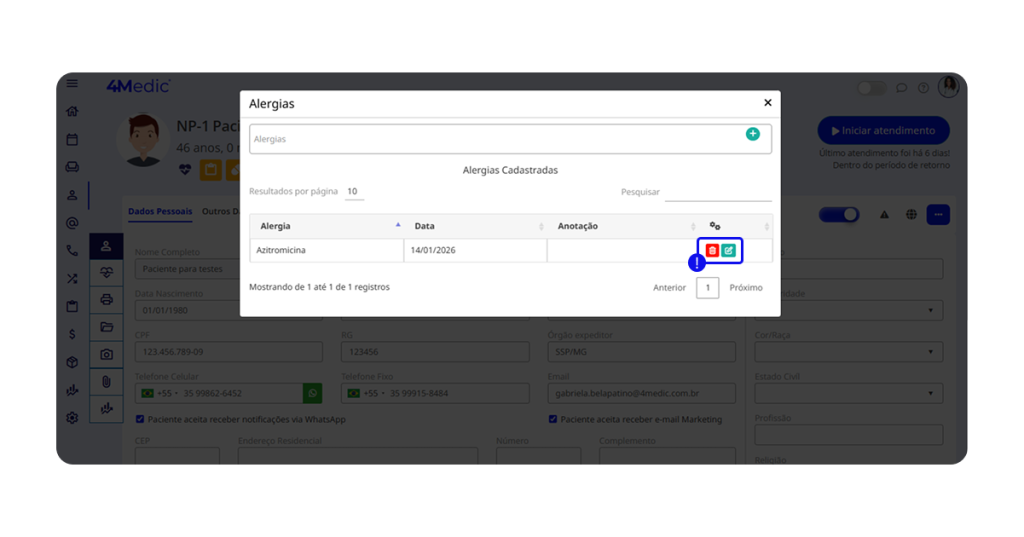Toggle WhatsApp notifications checkbox
Viewport: 1024px width, 537px height.
coord(140,419)
